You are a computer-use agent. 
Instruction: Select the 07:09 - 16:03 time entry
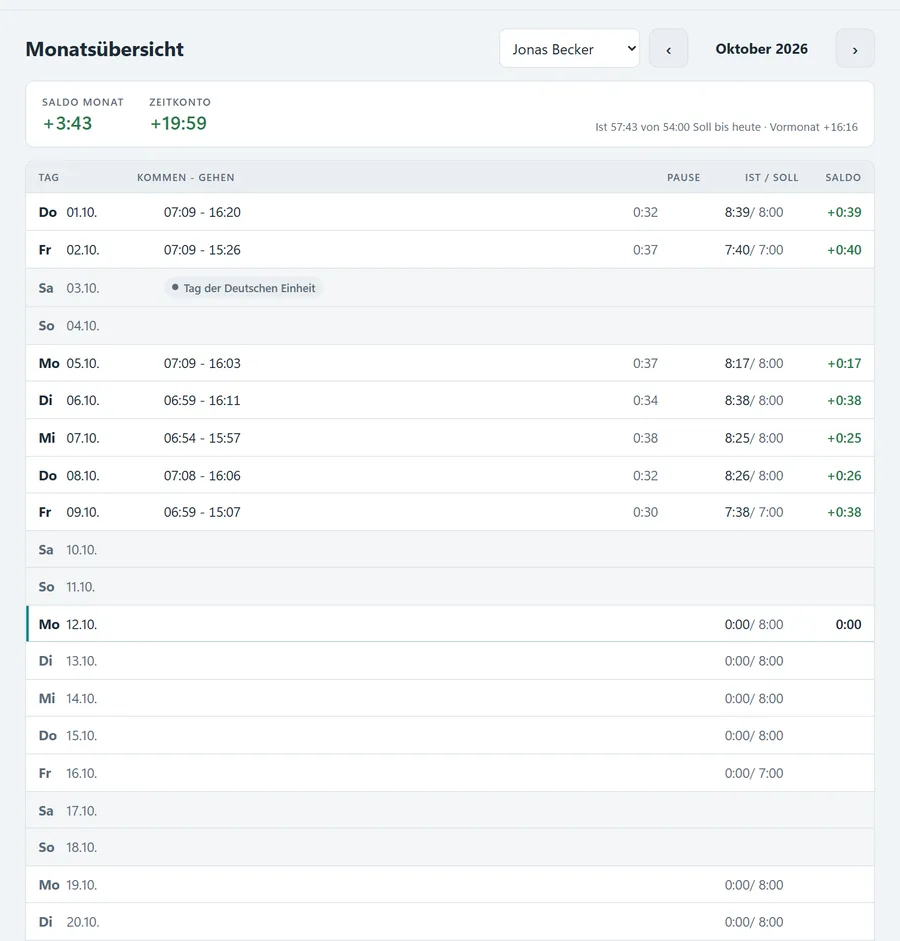202,364
